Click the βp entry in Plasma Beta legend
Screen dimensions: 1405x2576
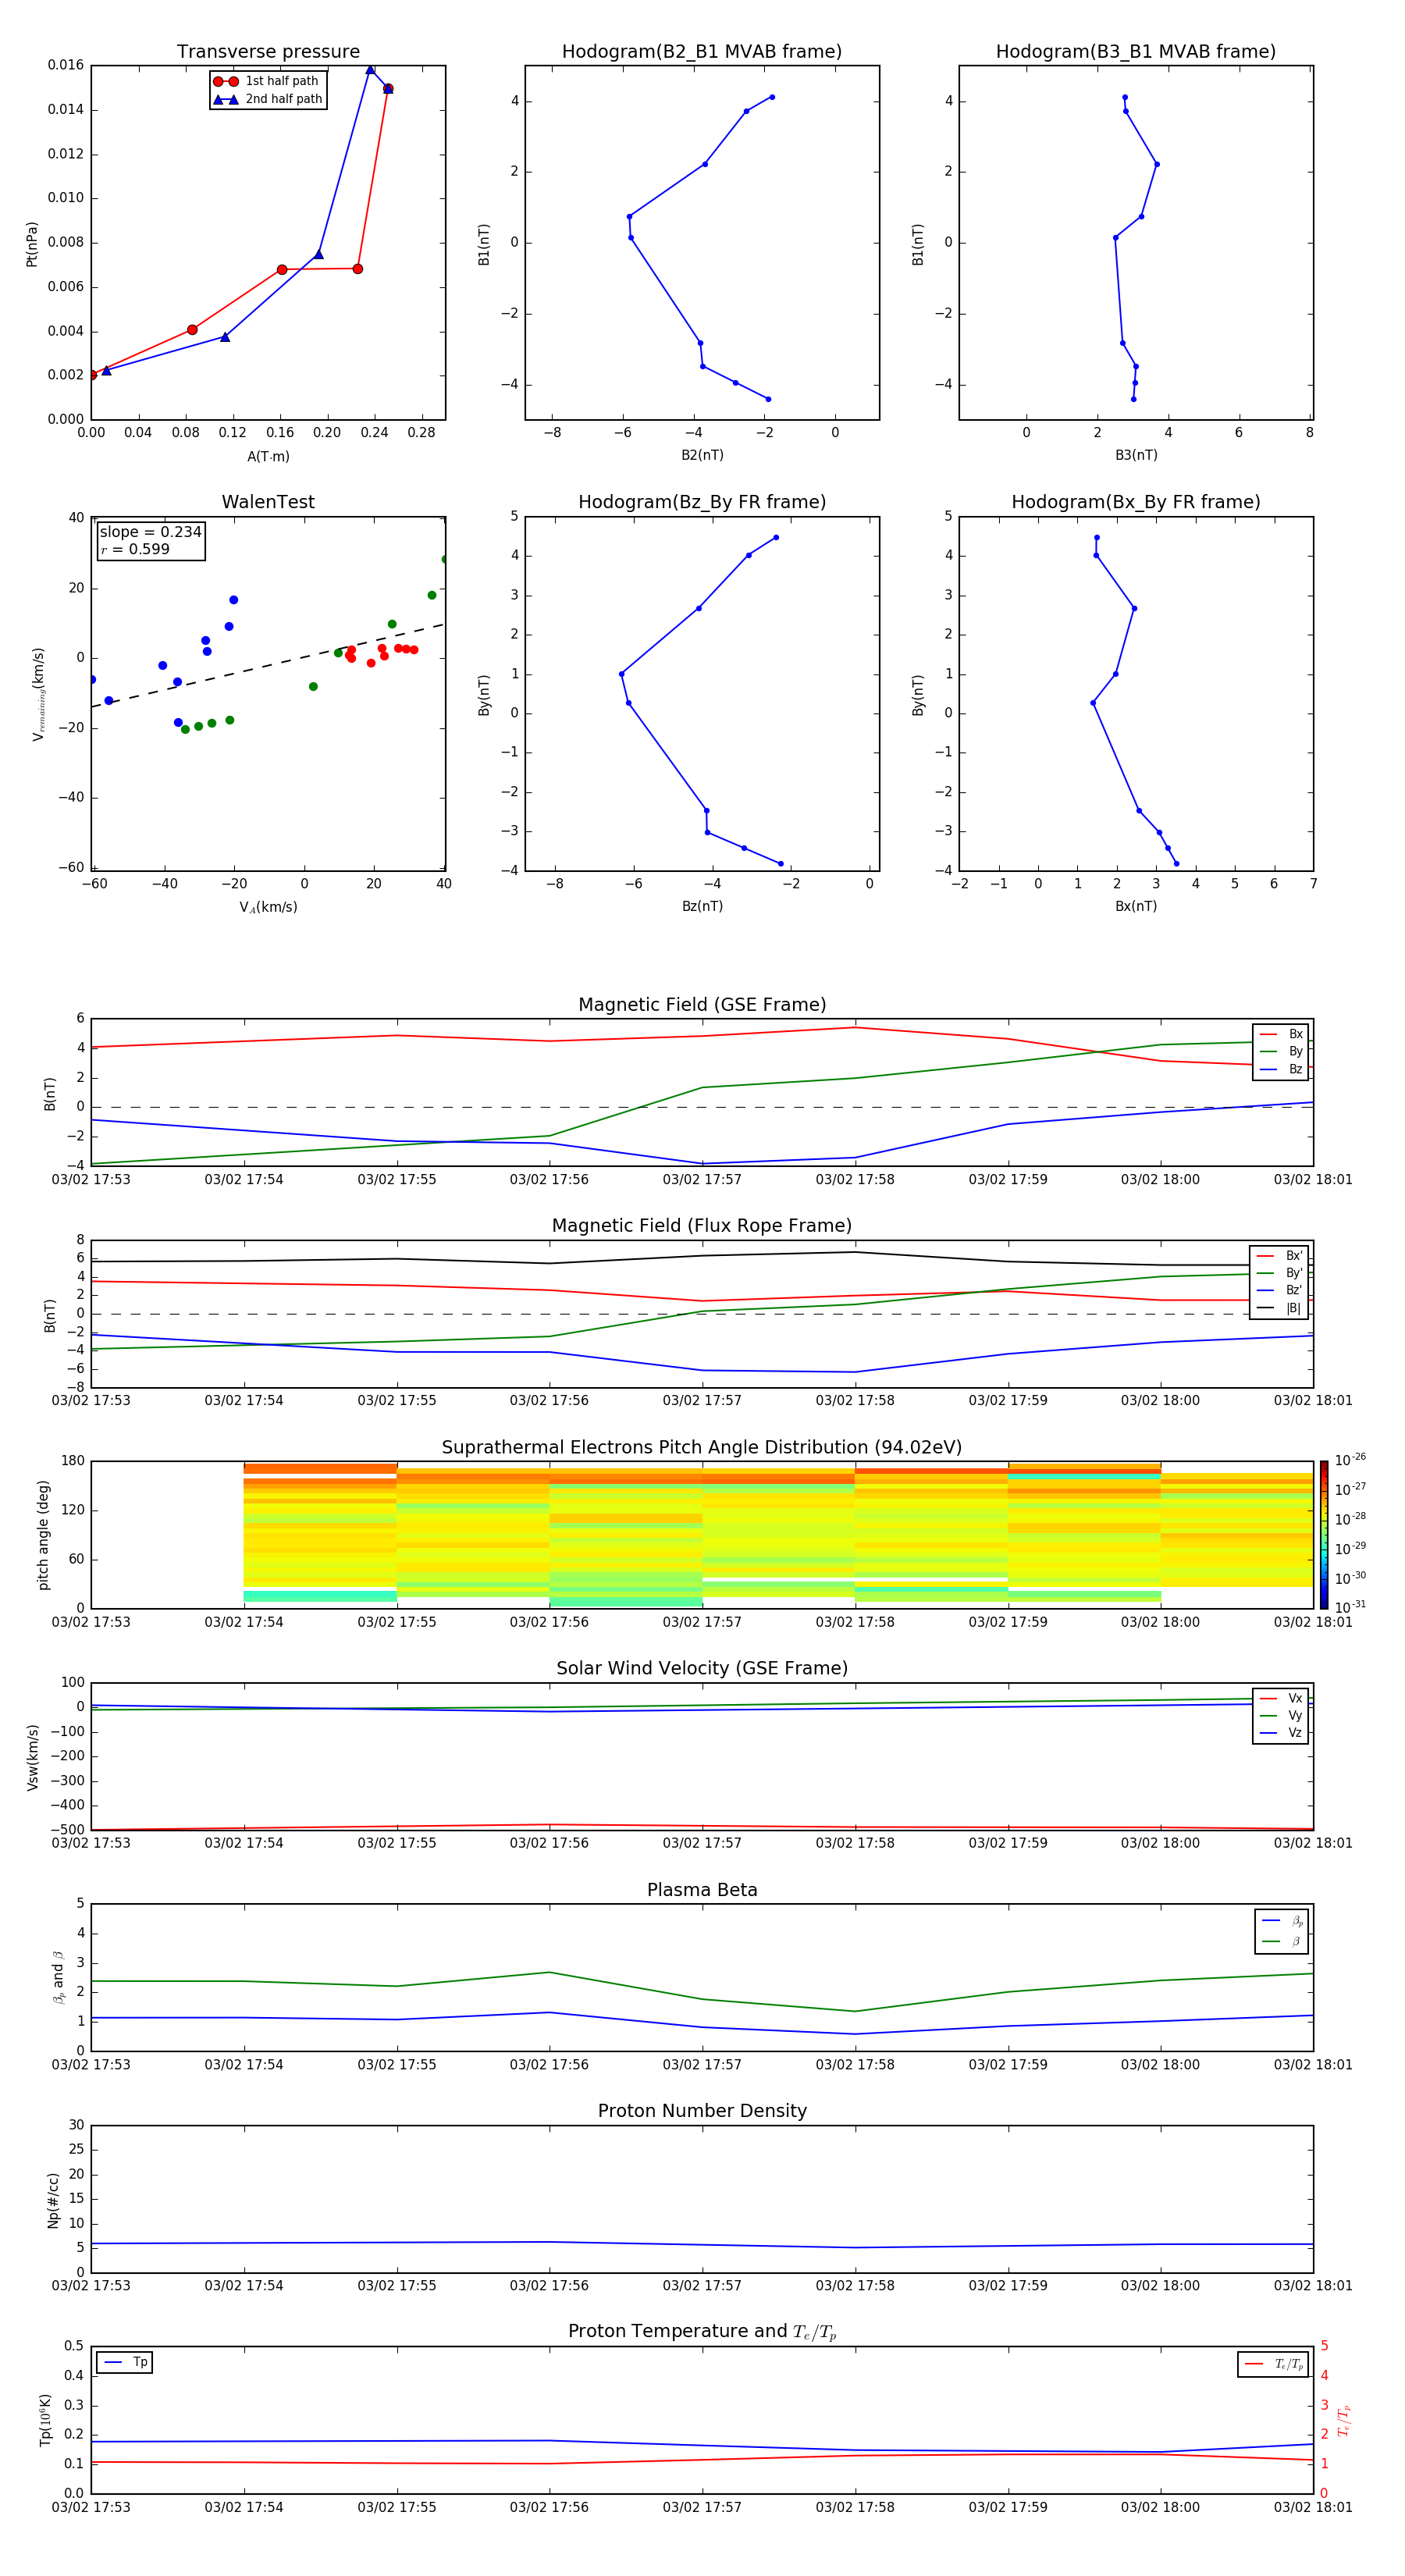click(x=1282, y=1921)
